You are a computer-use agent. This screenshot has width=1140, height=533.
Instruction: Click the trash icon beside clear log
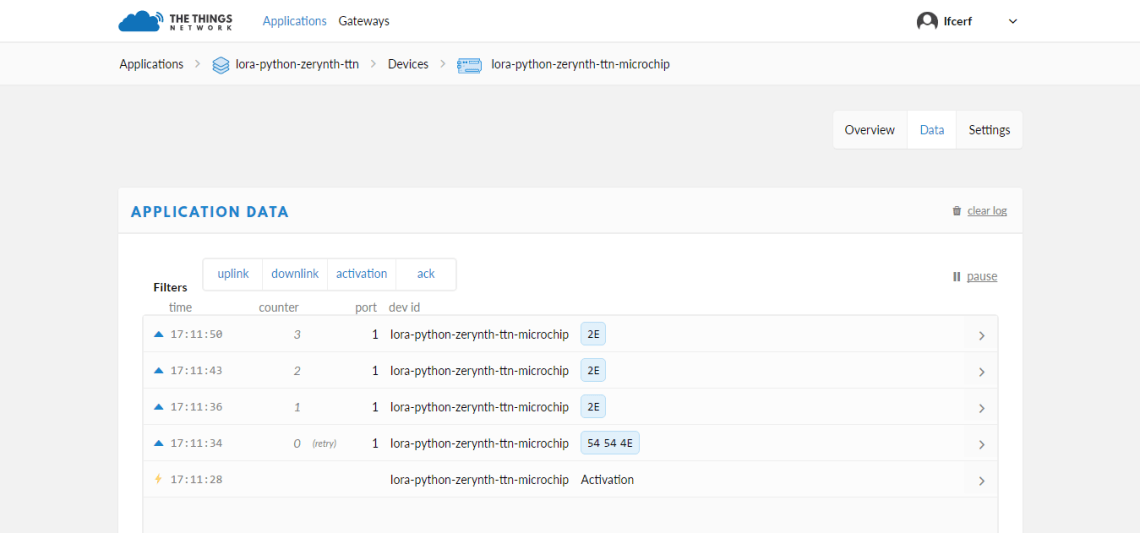(x=957, y=211)
